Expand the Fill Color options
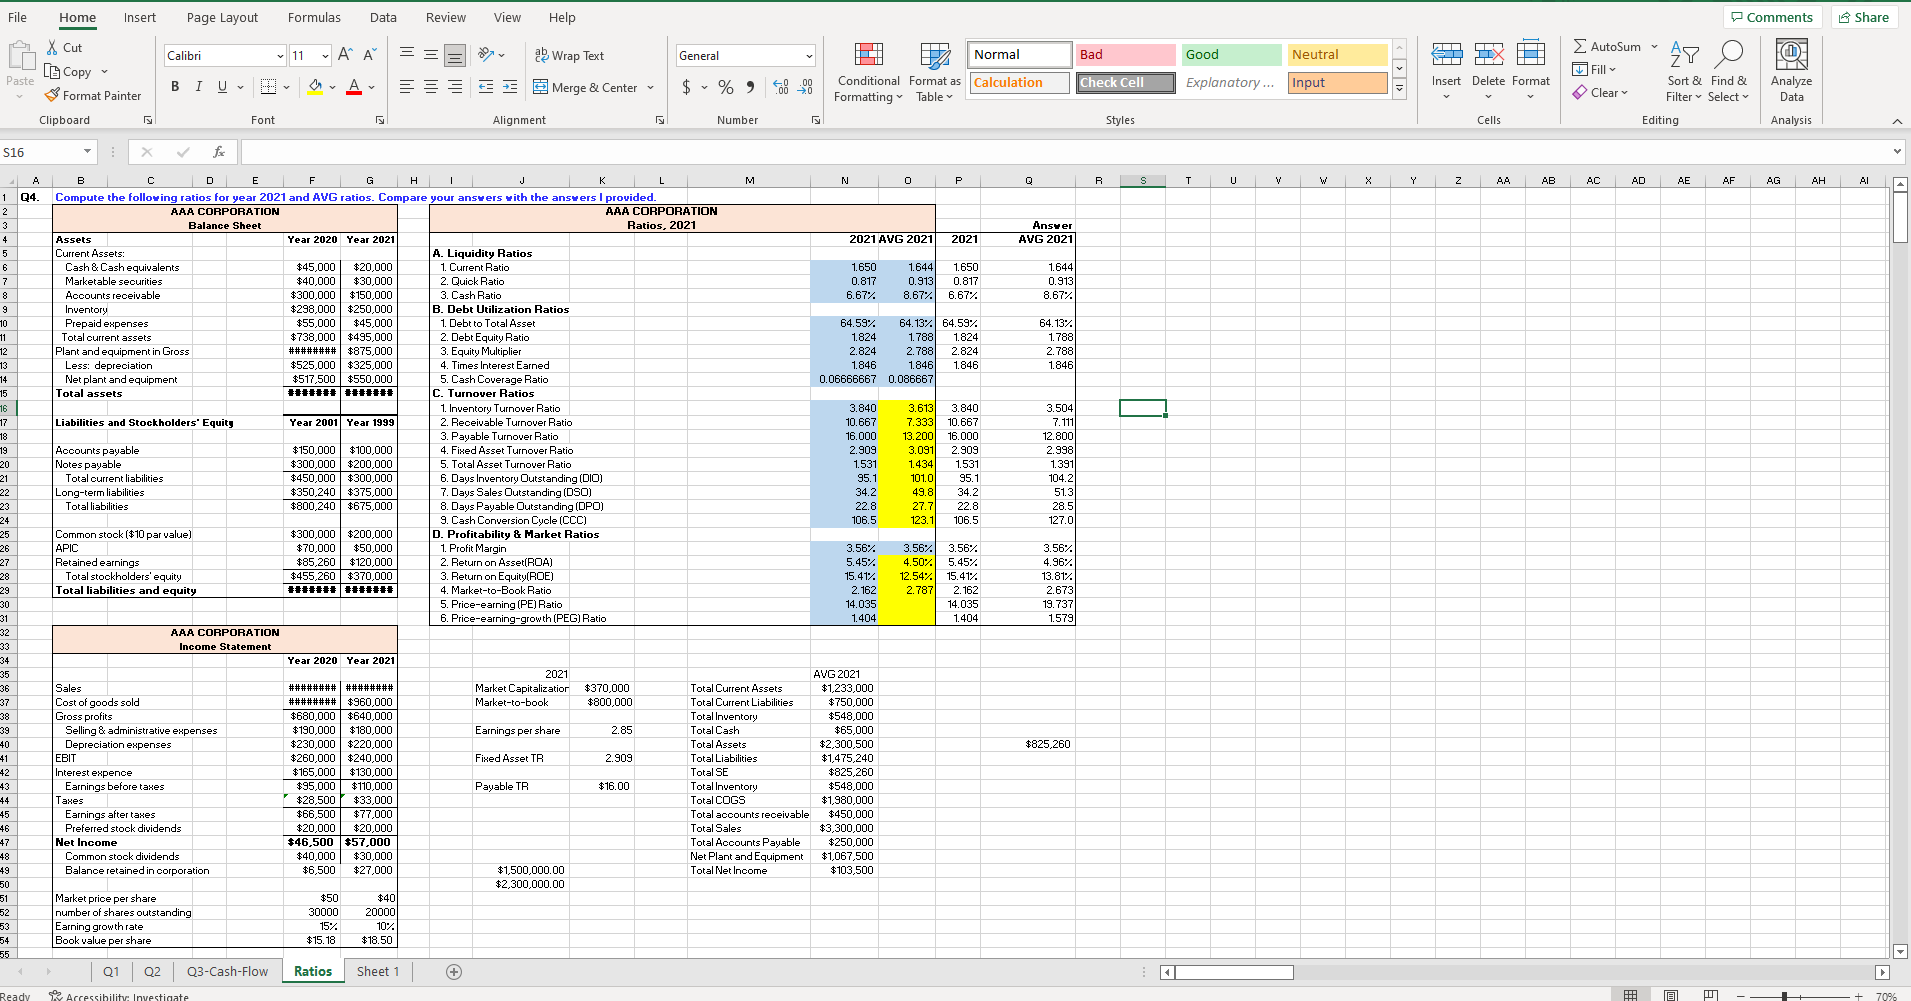The image size is (1911, 1001). [331, 88]
